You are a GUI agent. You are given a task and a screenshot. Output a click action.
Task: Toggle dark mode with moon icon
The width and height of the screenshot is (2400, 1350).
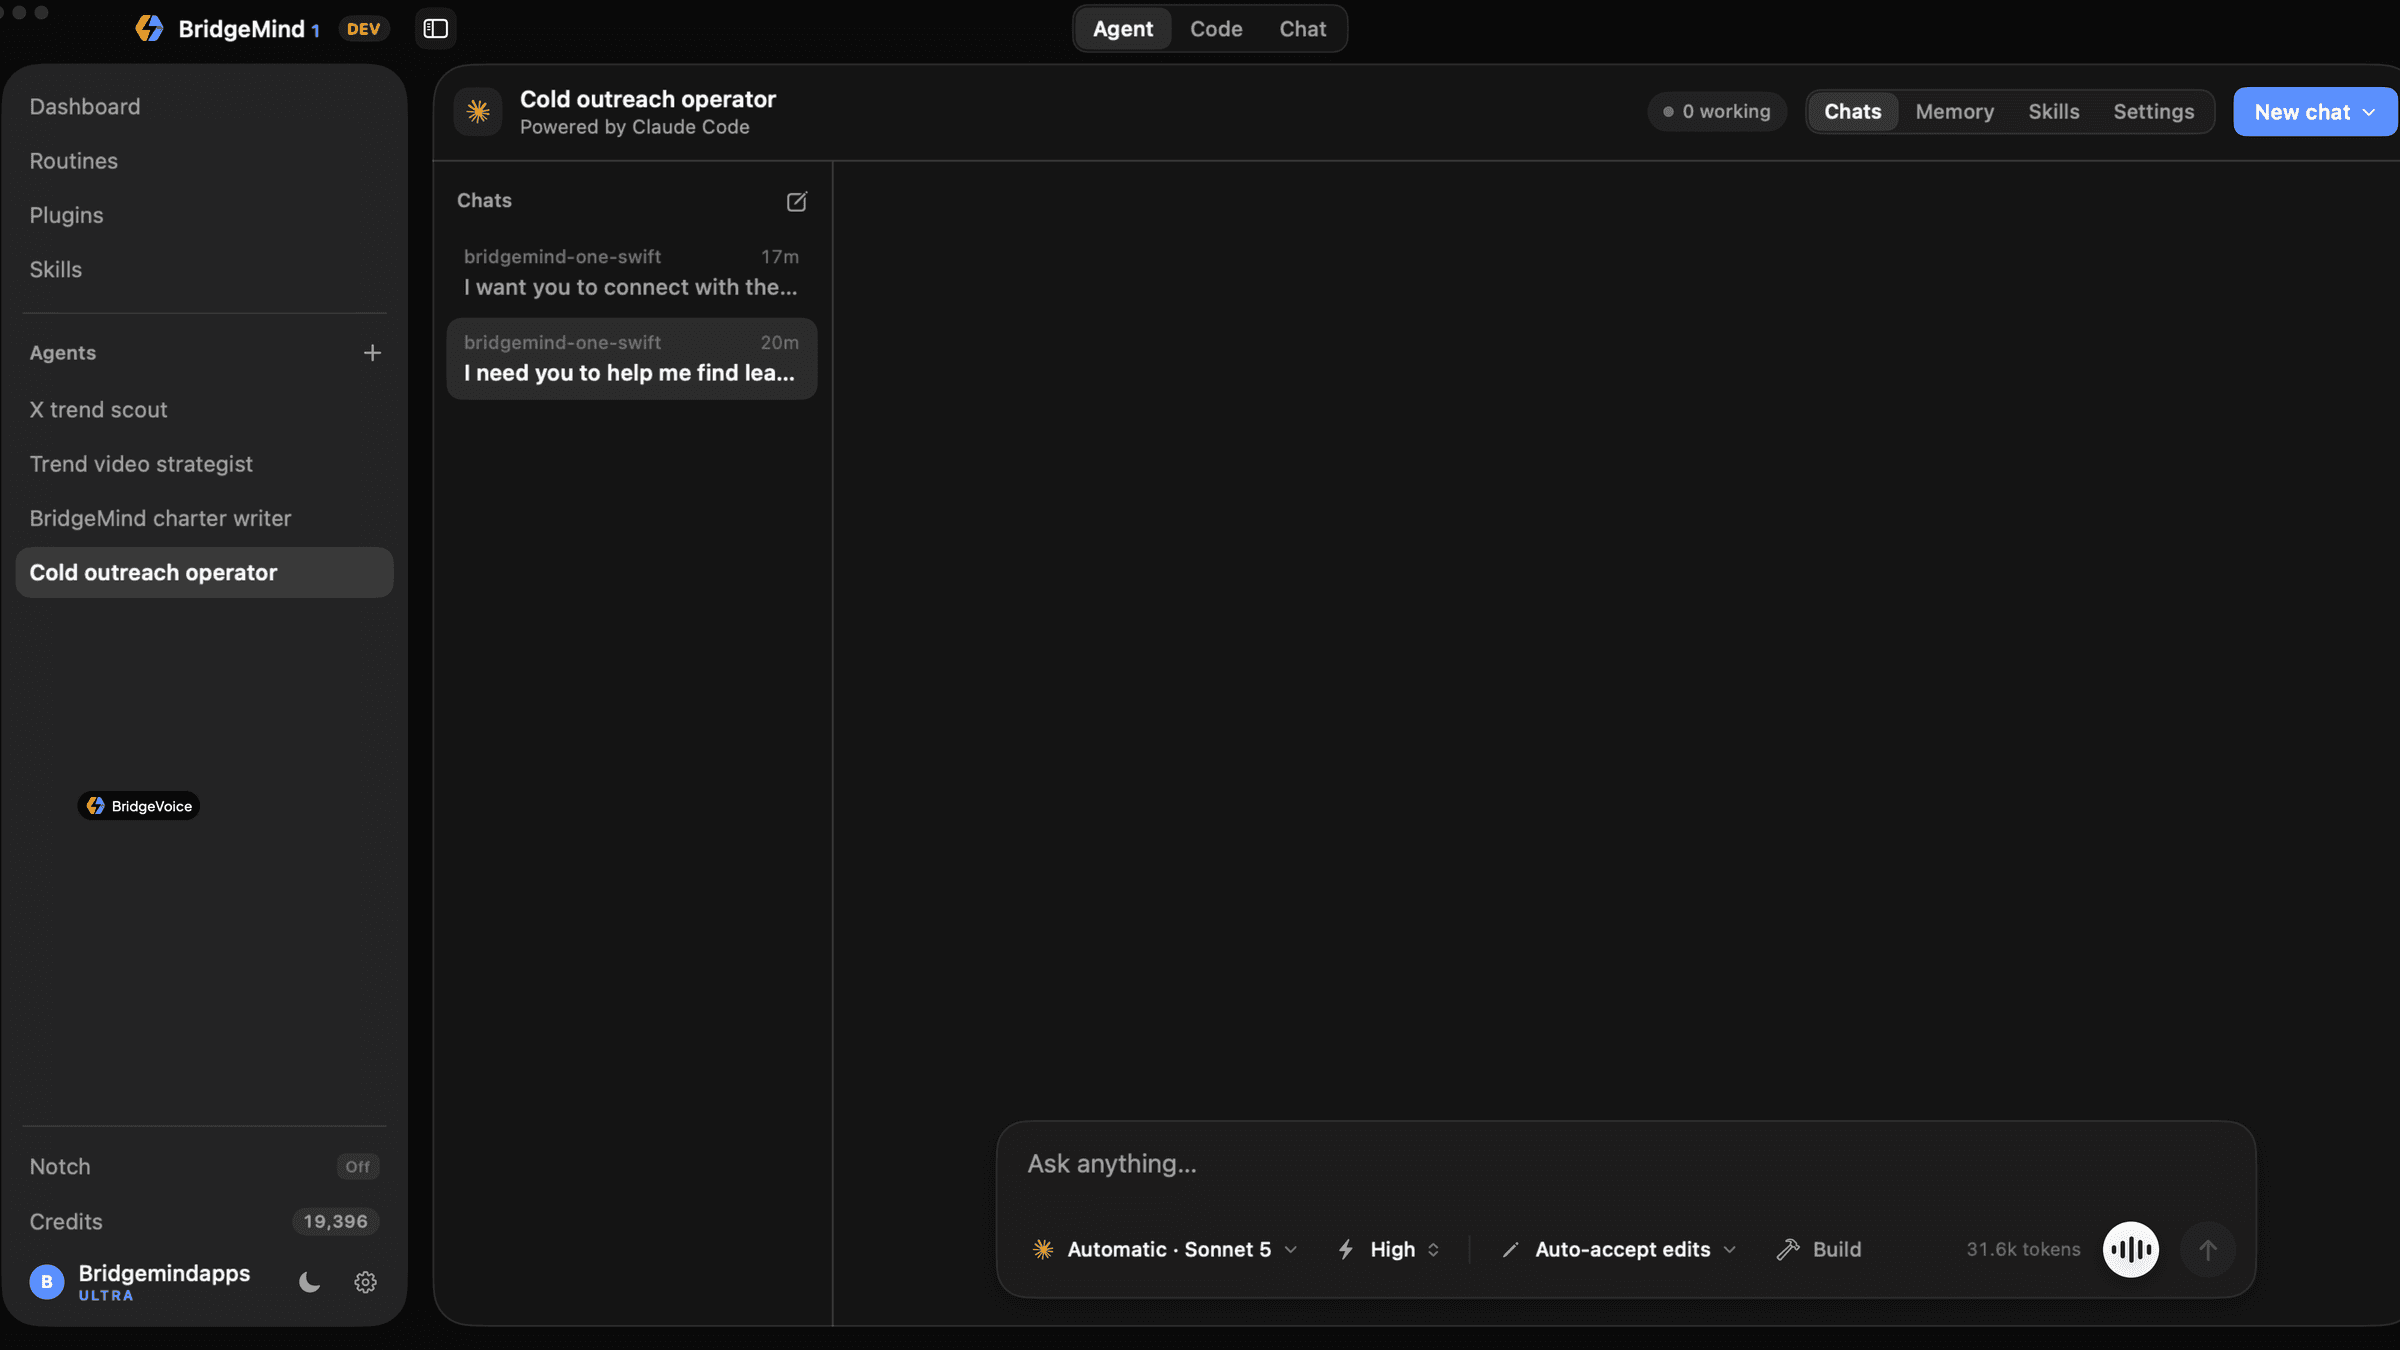[x=309, y=1282]
